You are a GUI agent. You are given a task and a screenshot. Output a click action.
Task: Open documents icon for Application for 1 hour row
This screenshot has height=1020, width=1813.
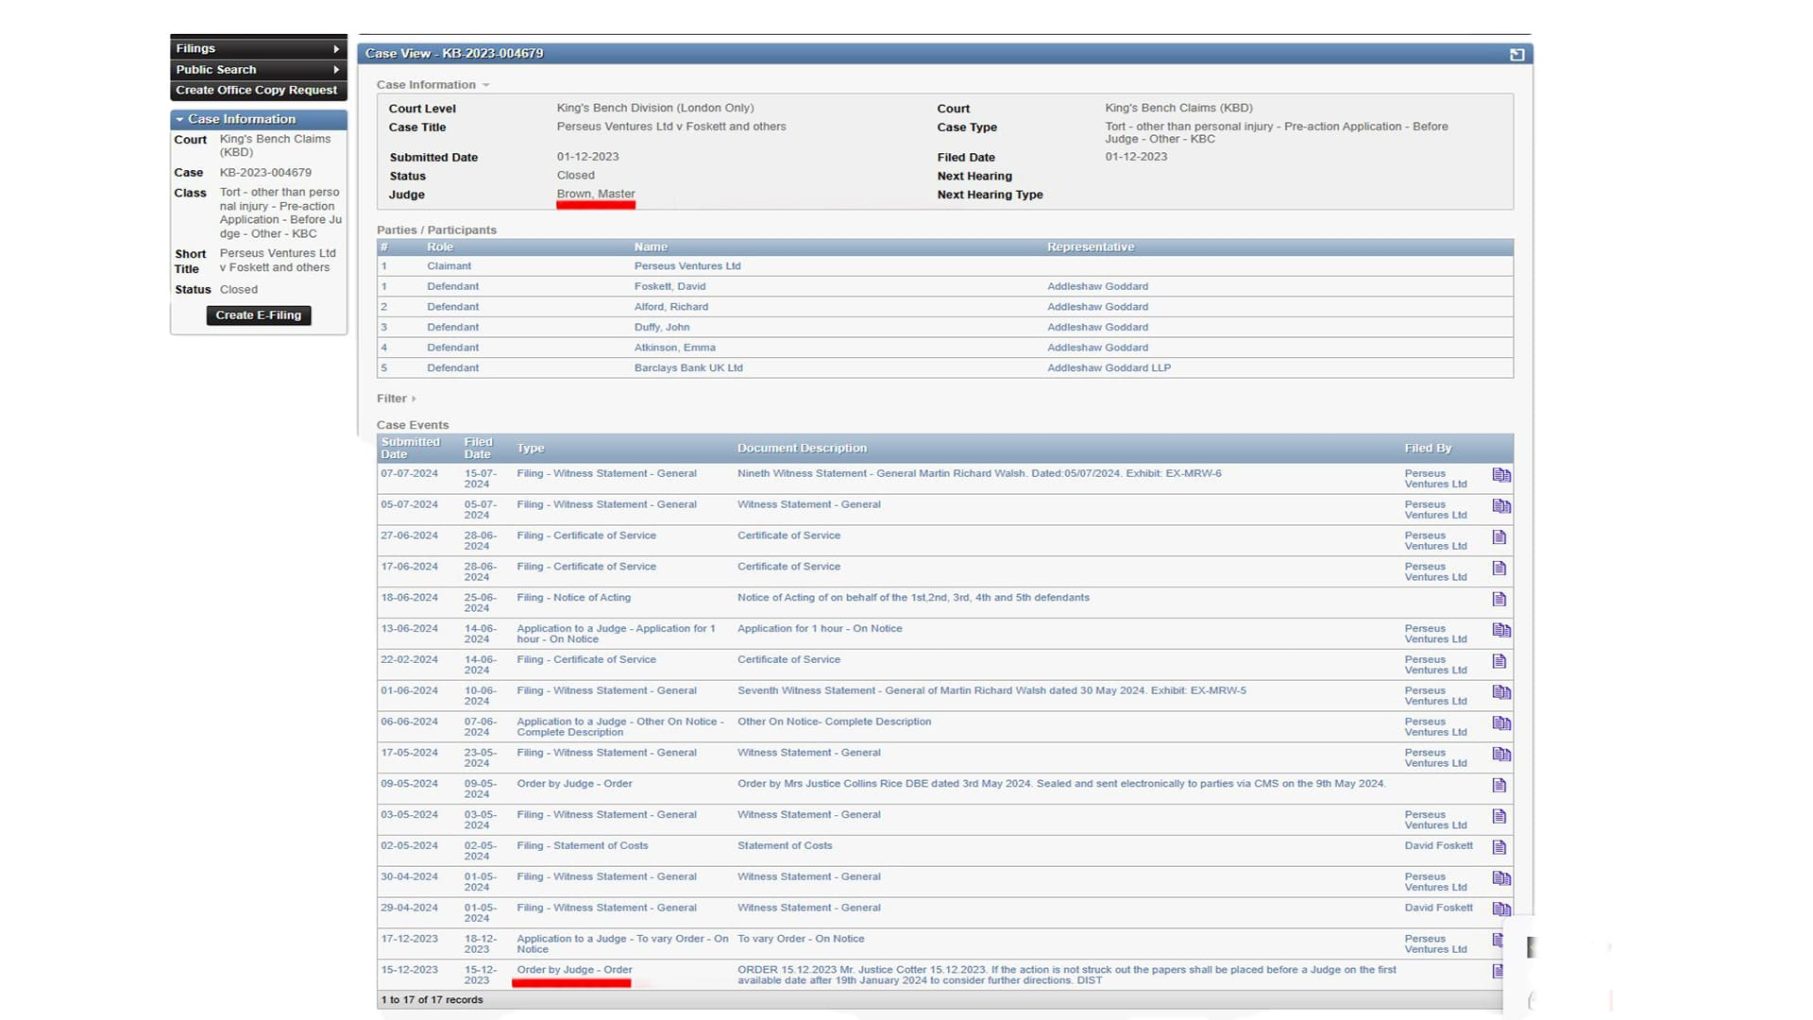(1503, 631)
